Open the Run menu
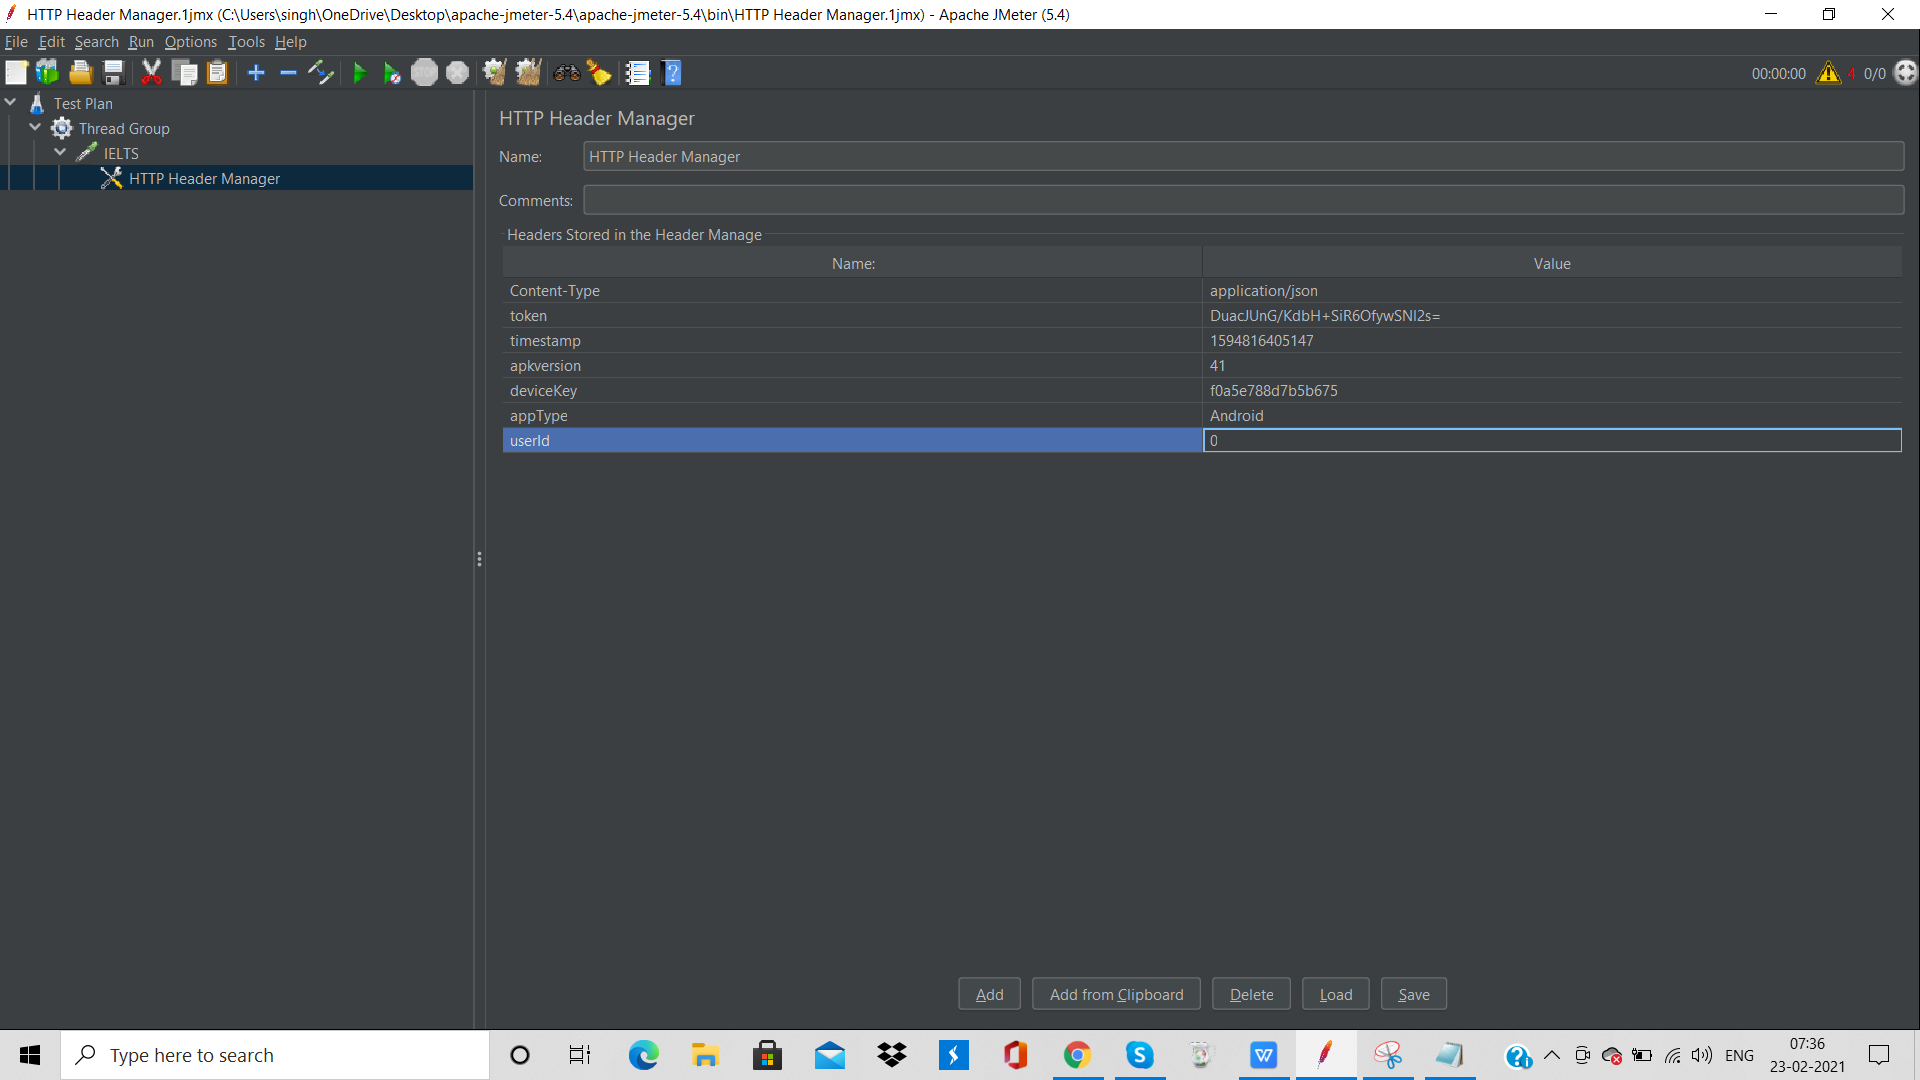Screen dimensions: 1920x1080 pyautogui.click(x=140, y=42)
